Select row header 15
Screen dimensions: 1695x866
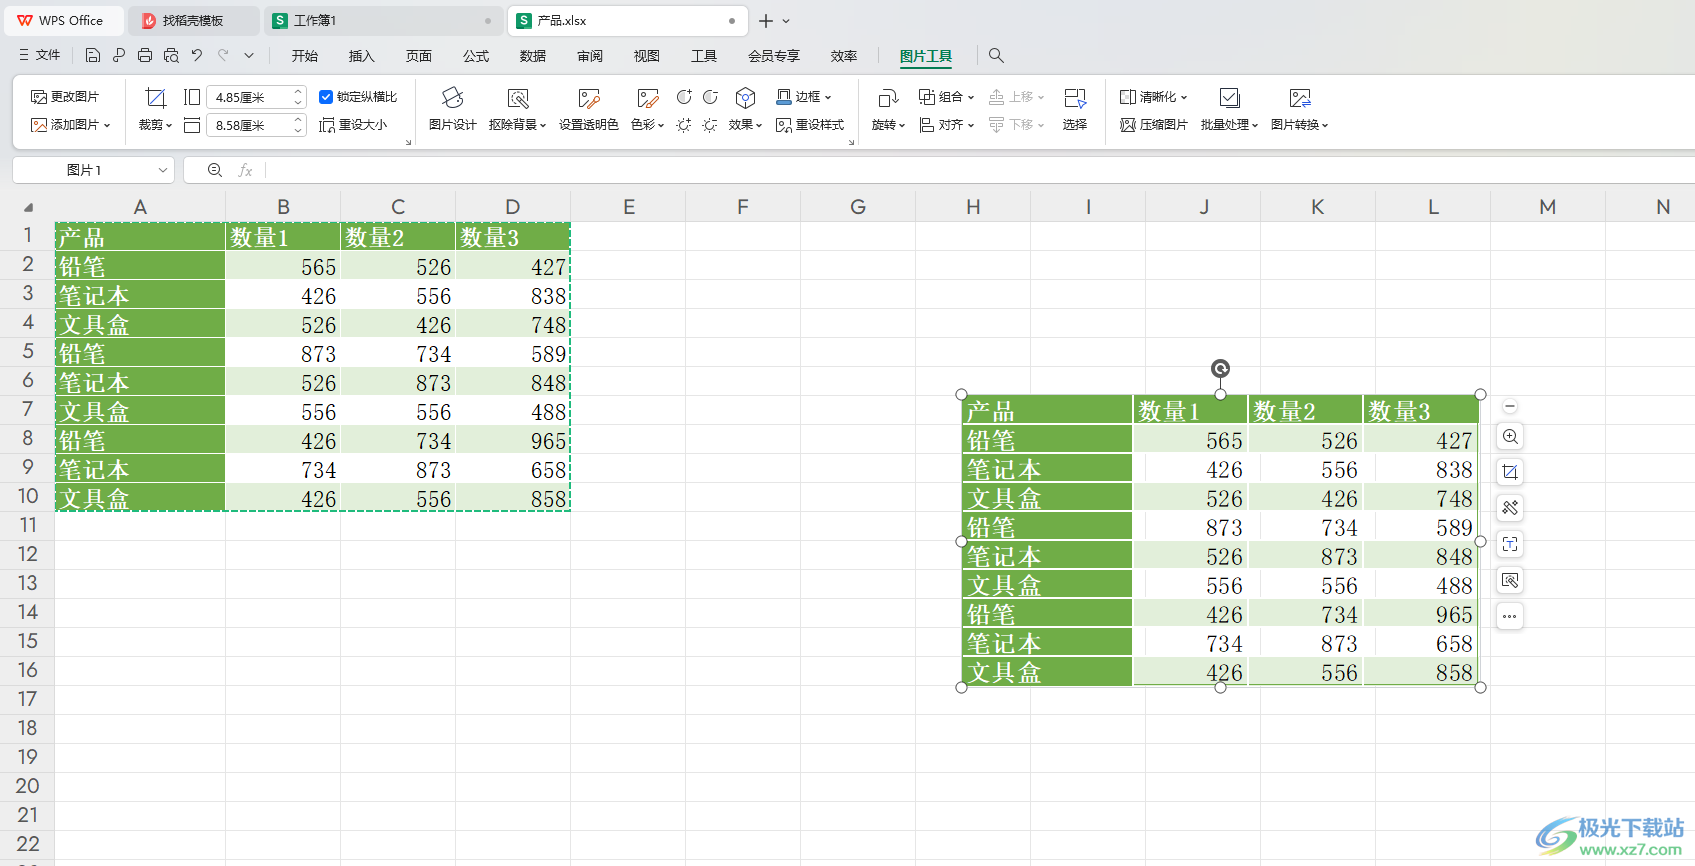click(27, 641)
